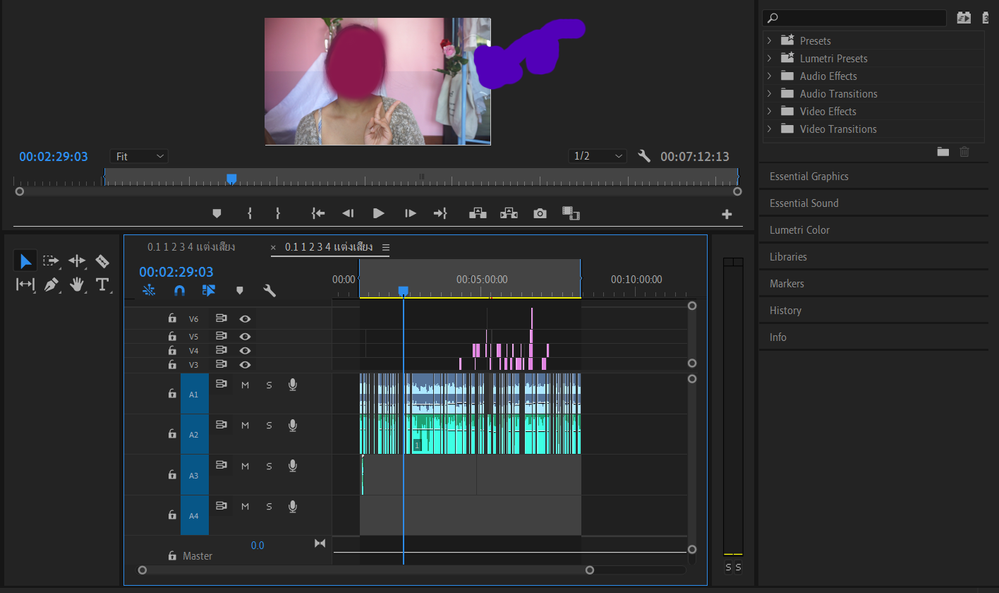Open the Fit zoom level dropdown

(139, 156)
